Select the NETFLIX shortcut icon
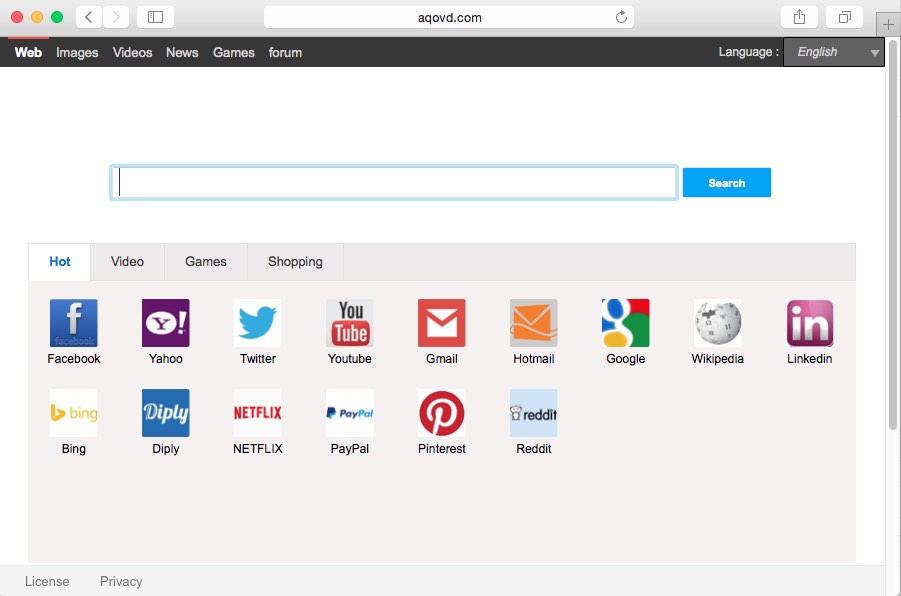Viewport: 901px width, 596px height. tap(258, 413)
